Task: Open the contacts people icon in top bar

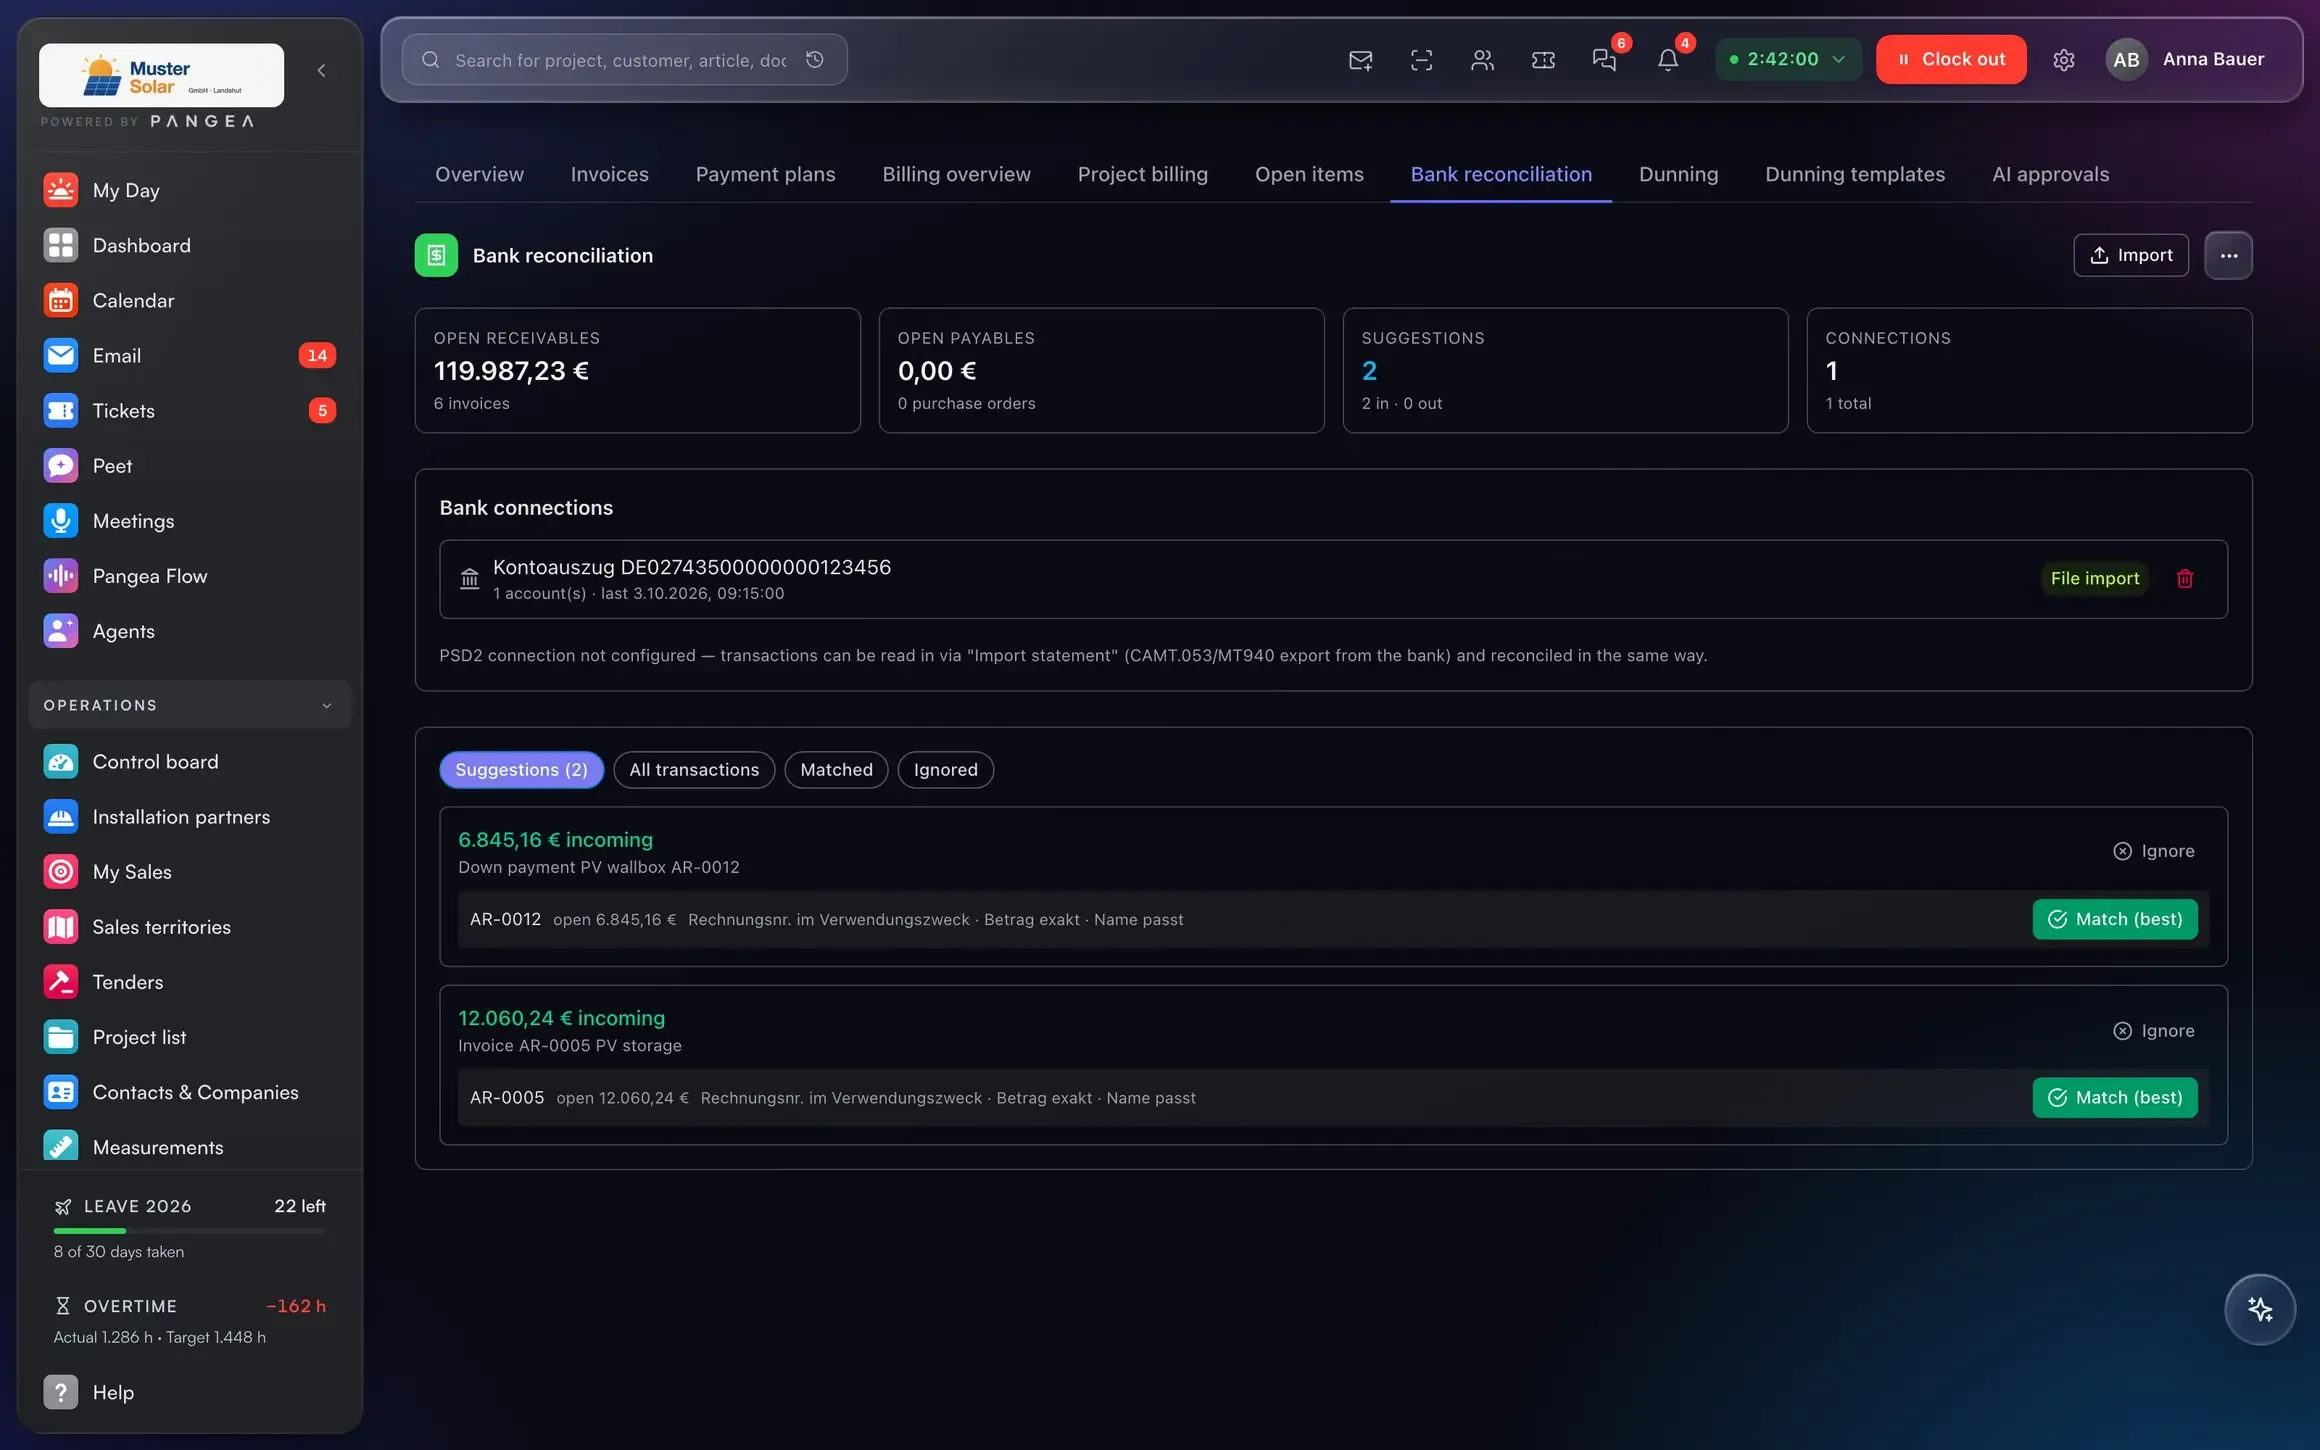Action: (x=1482, y=60)
